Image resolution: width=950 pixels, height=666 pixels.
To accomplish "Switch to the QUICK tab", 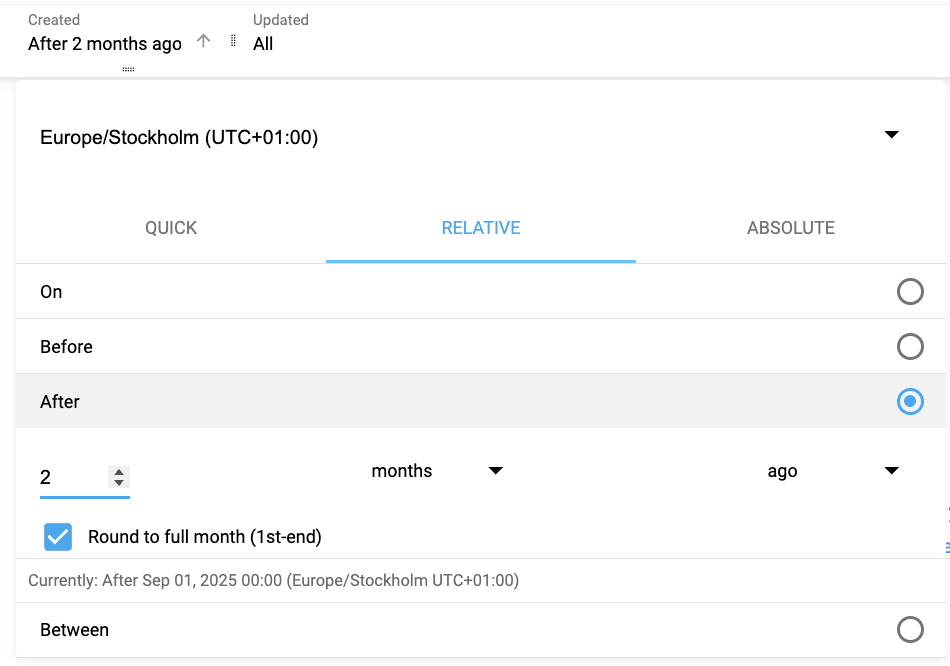I will pyautogui.click(x=170, y=228).
